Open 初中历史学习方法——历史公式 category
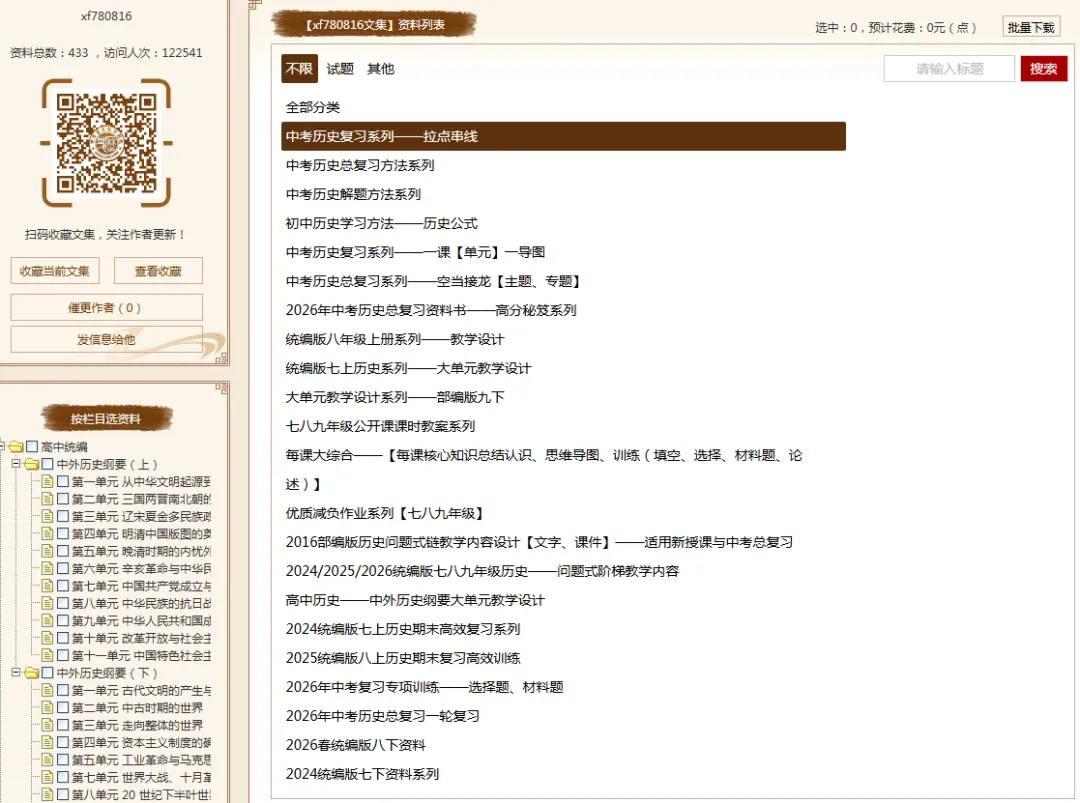Screen dimensions: 1080x803 381,223
